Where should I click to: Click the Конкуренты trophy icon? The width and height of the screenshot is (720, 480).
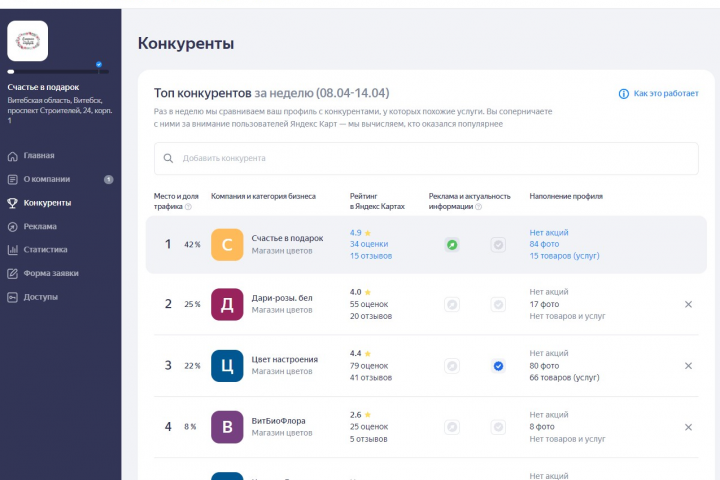12,203
